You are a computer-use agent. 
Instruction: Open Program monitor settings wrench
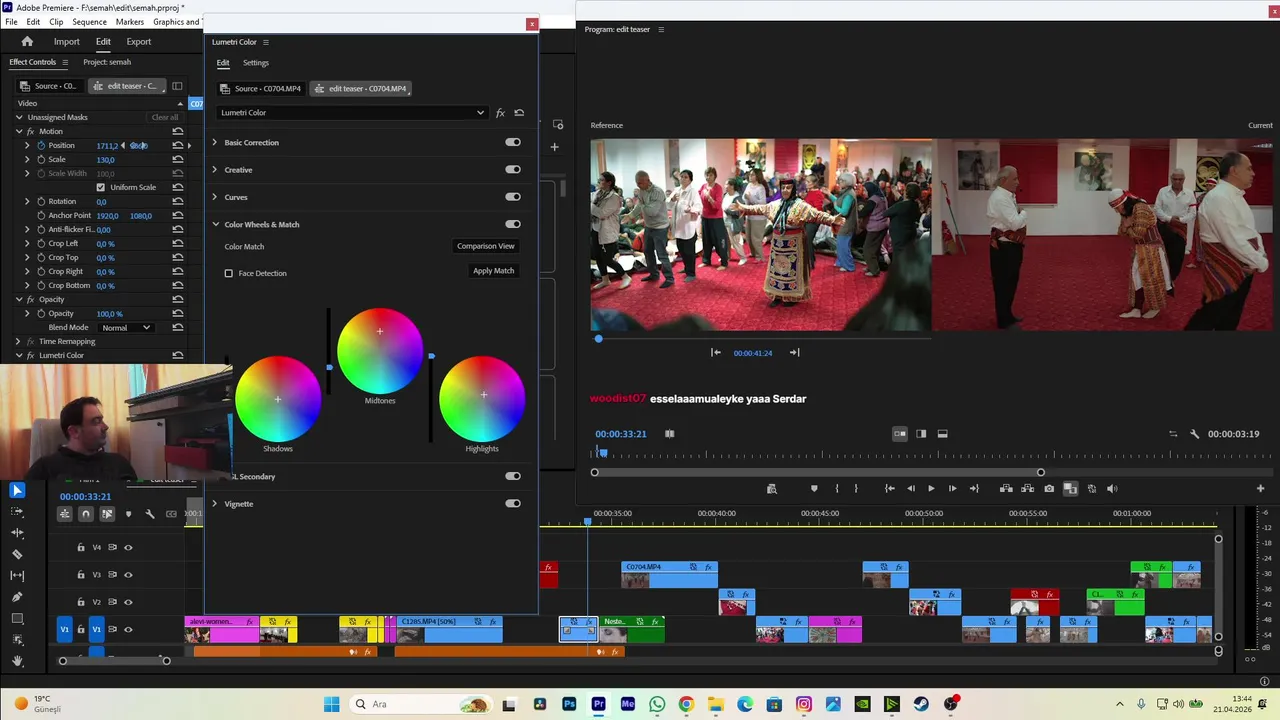pos(1194,434)
